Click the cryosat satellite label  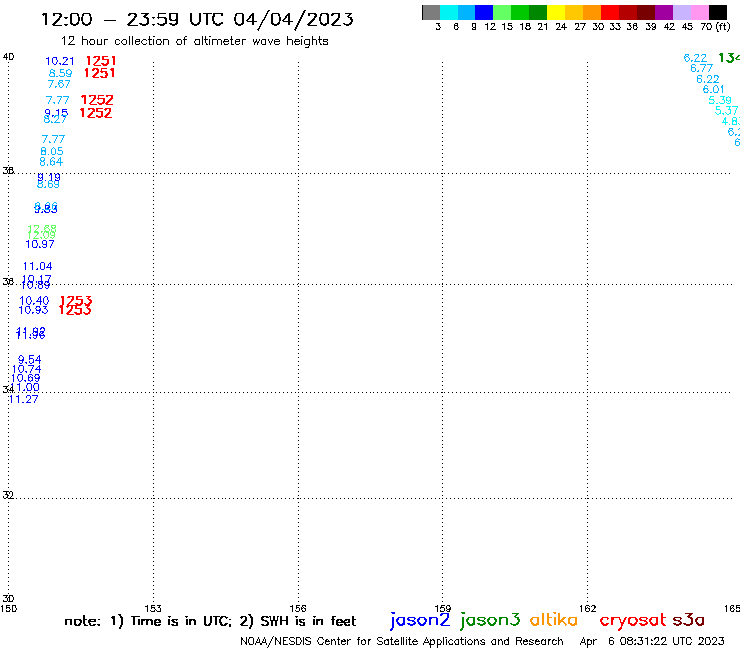click(x=633, y=620)
